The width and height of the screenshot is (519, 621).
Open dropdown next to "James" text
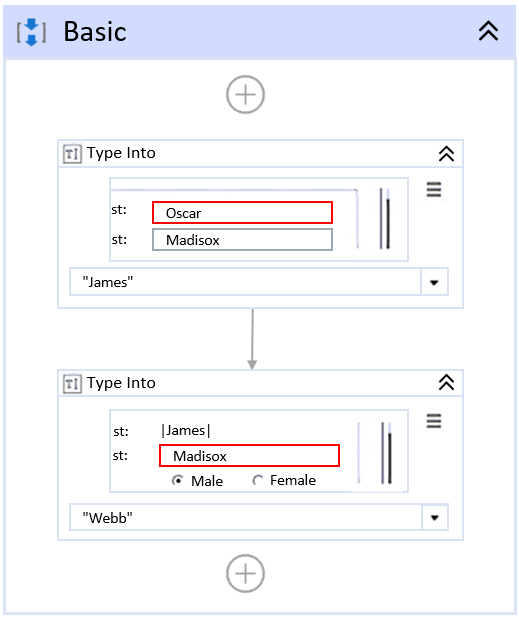coord(434,282)
